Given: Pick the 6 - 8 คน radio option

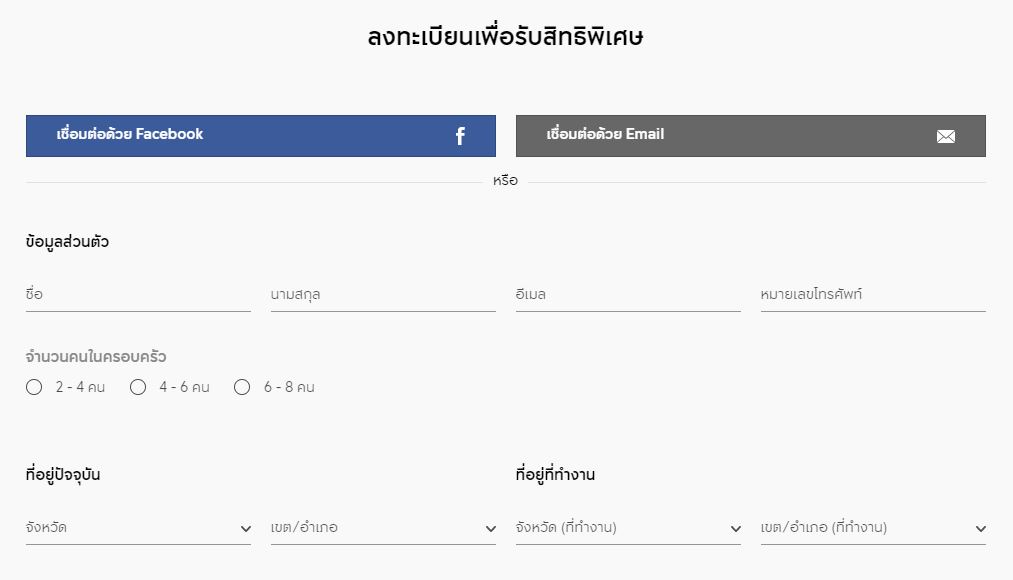Looking at the screenshot, I should 242,387.
